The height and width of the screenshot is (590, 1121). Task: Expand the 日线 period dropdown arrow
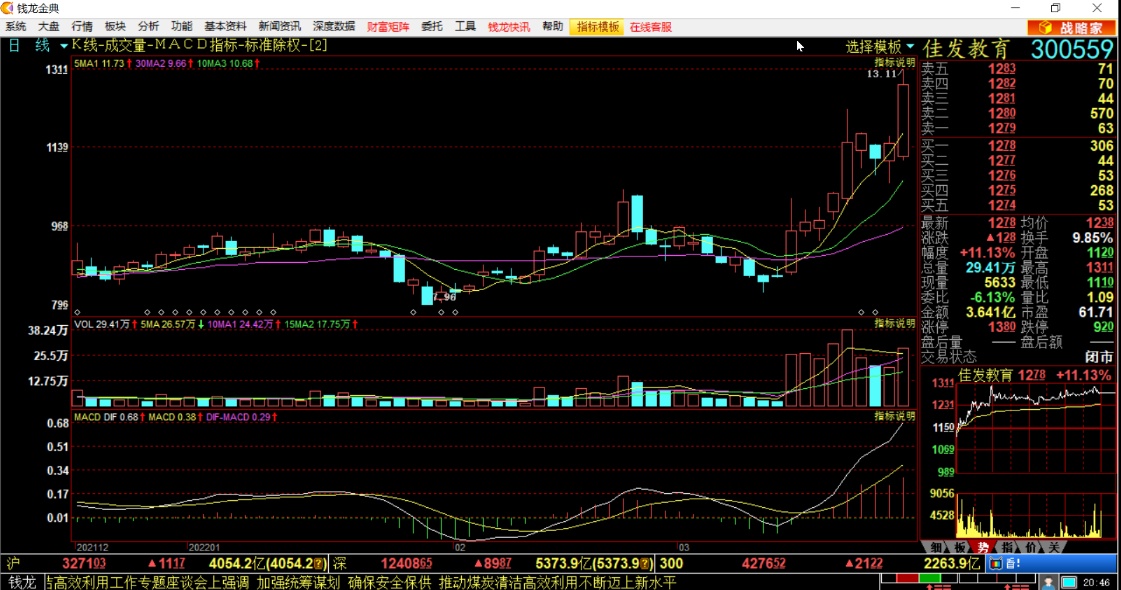pyautogui.click(x=64, y=46)
